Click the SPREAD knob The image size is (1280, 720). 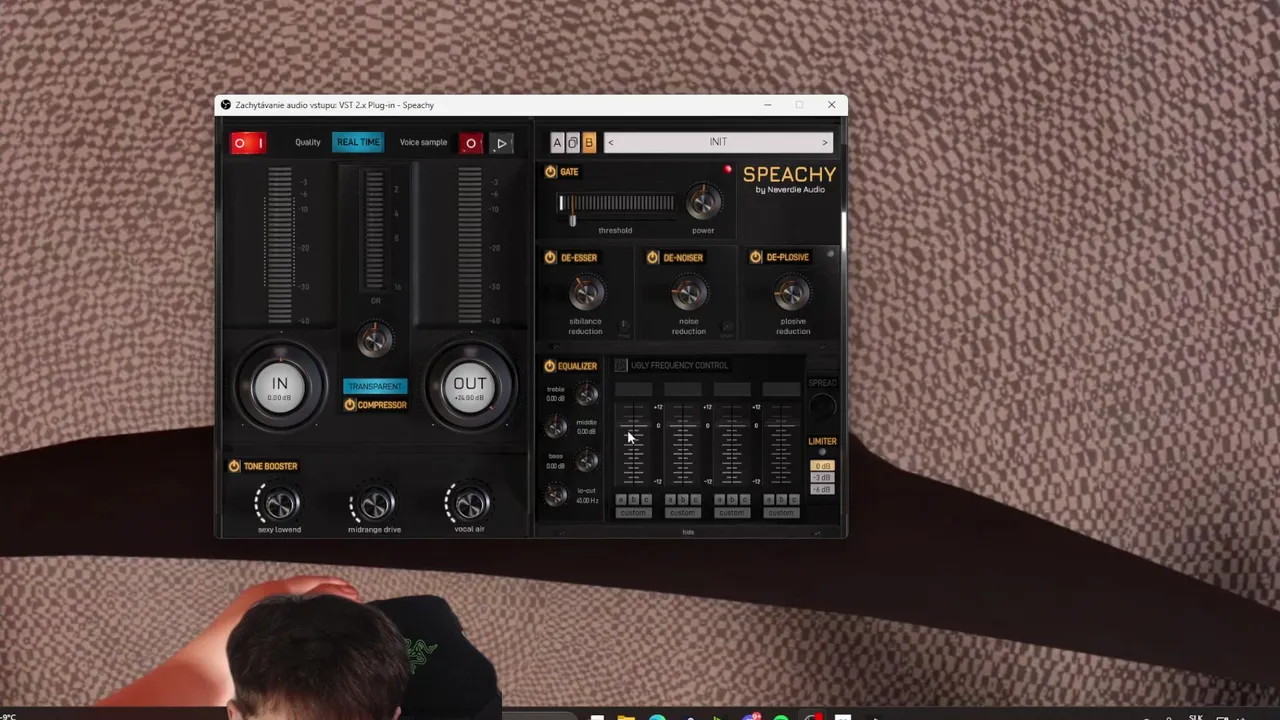click(822, 406)
